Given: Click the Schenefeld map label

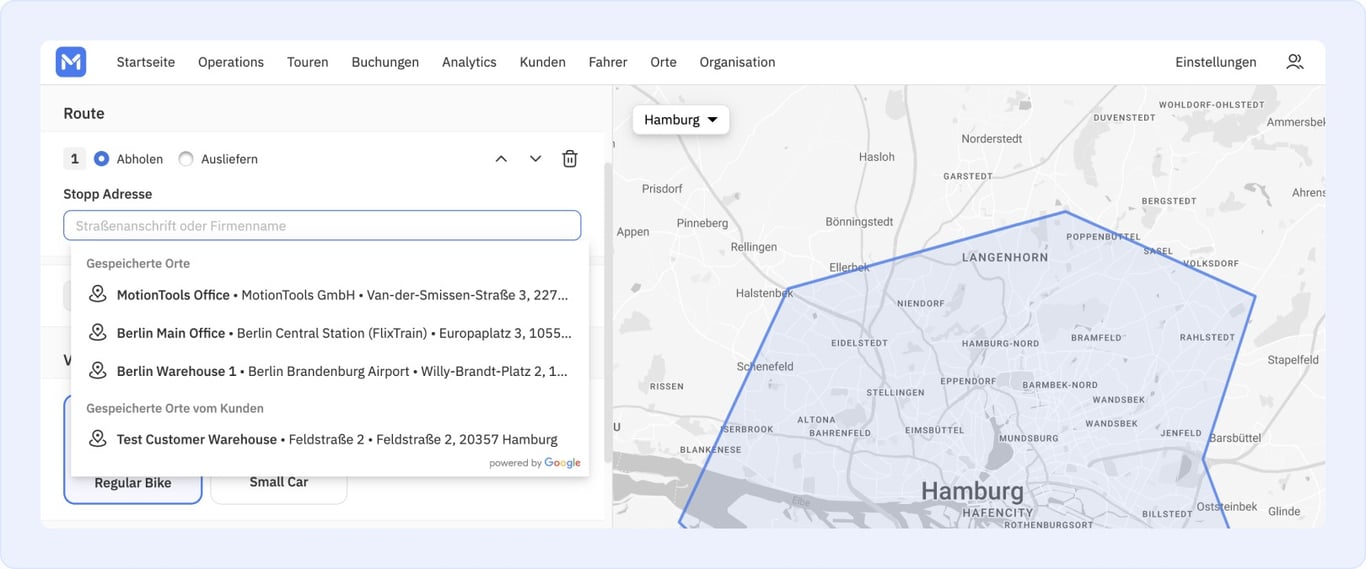Looking at the screenshot, I should tap(765, 367).
